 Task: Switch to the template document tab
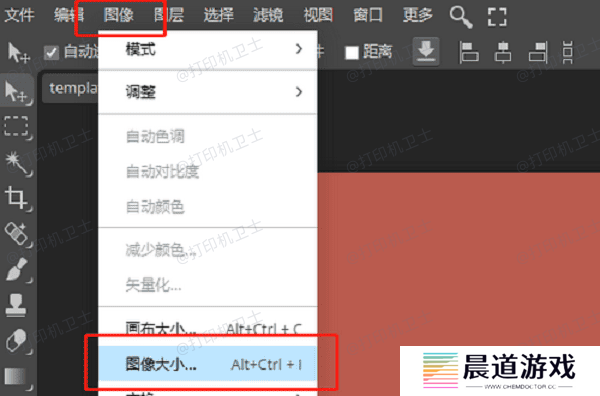tap(70, 88)
